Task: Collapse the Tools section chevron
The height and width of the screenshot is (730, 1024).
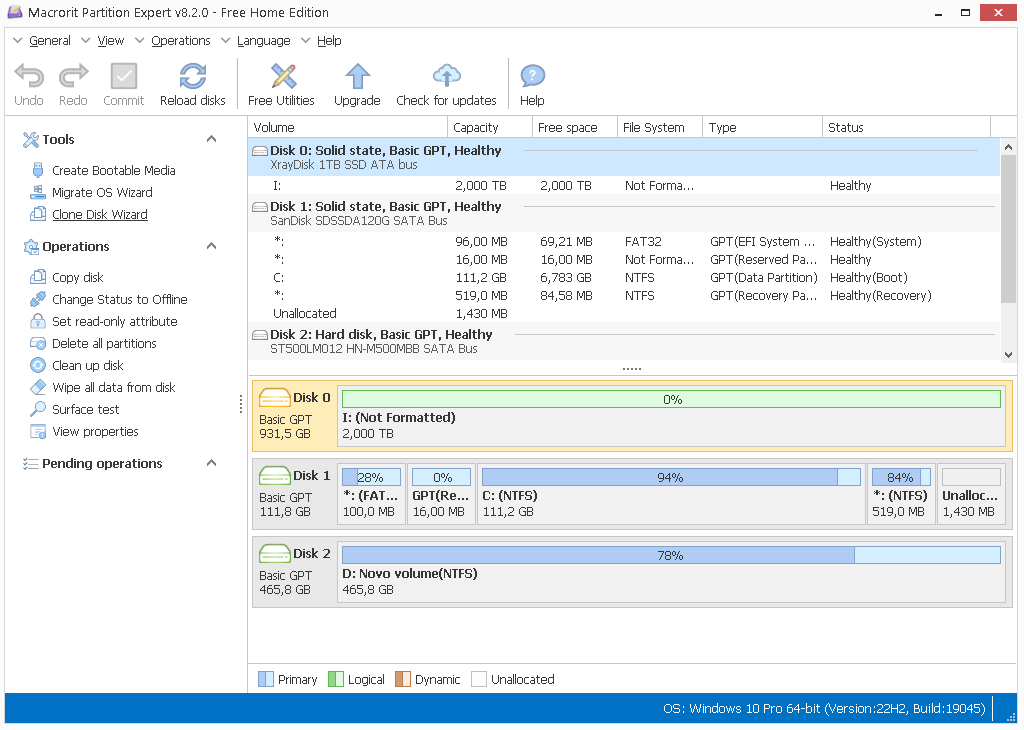Action: pos(212,138)
